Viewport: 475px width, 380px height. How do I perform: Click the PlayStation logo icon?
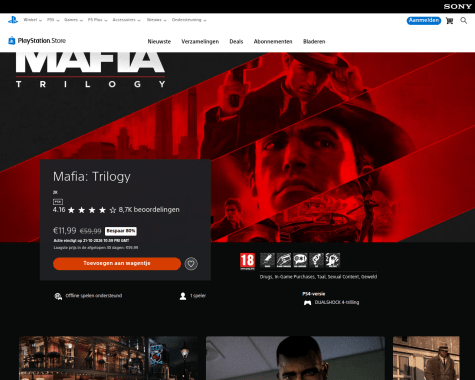coord(13,20)
